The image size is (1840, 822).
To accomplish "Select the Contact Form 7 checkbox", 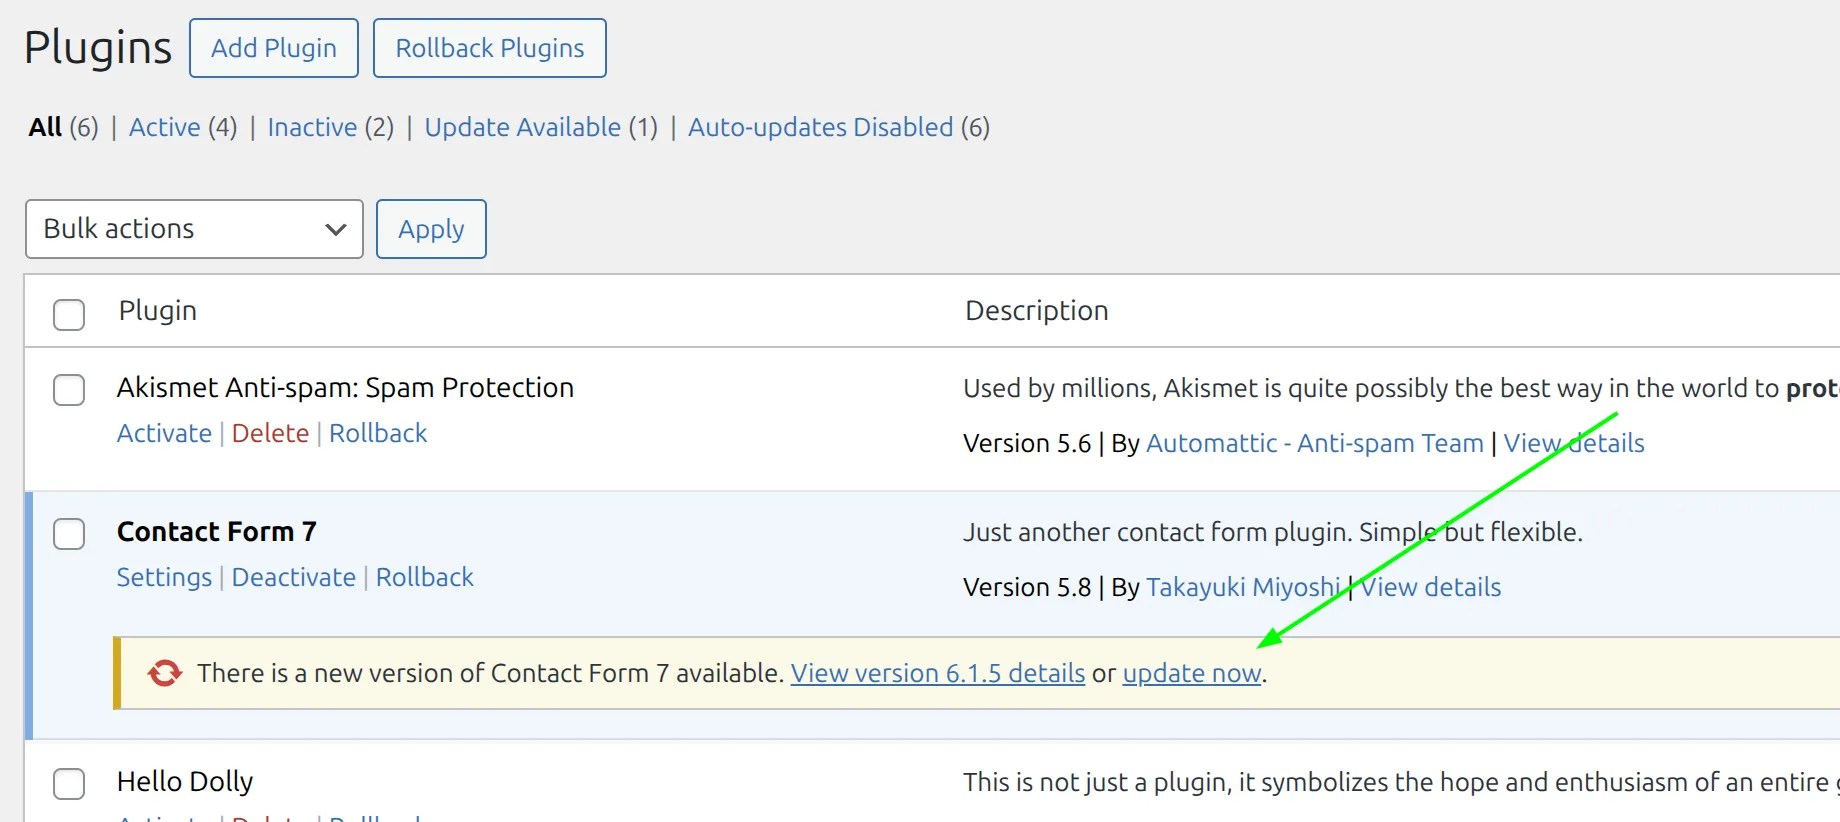I will pos(69,533).
